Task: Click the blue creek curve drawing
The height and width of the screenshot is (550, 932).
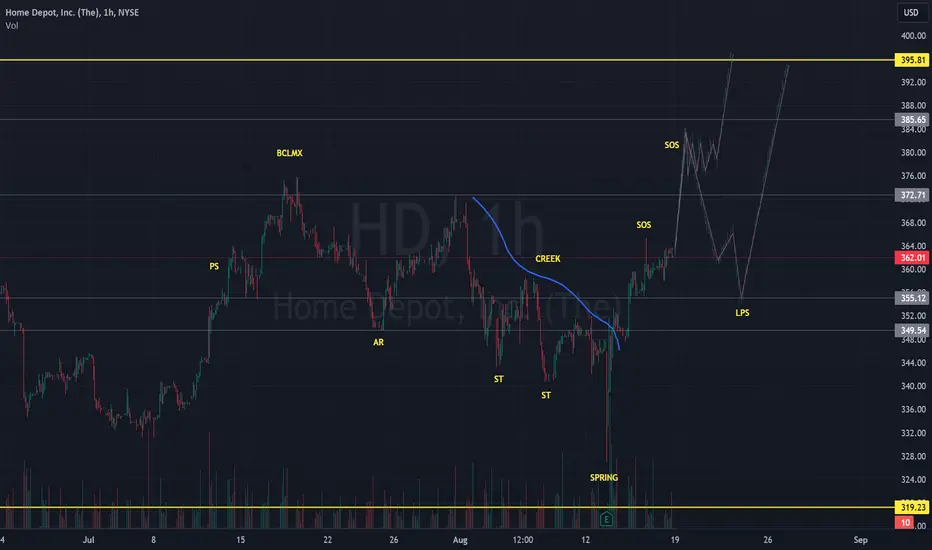Action: tap(527, 272)
